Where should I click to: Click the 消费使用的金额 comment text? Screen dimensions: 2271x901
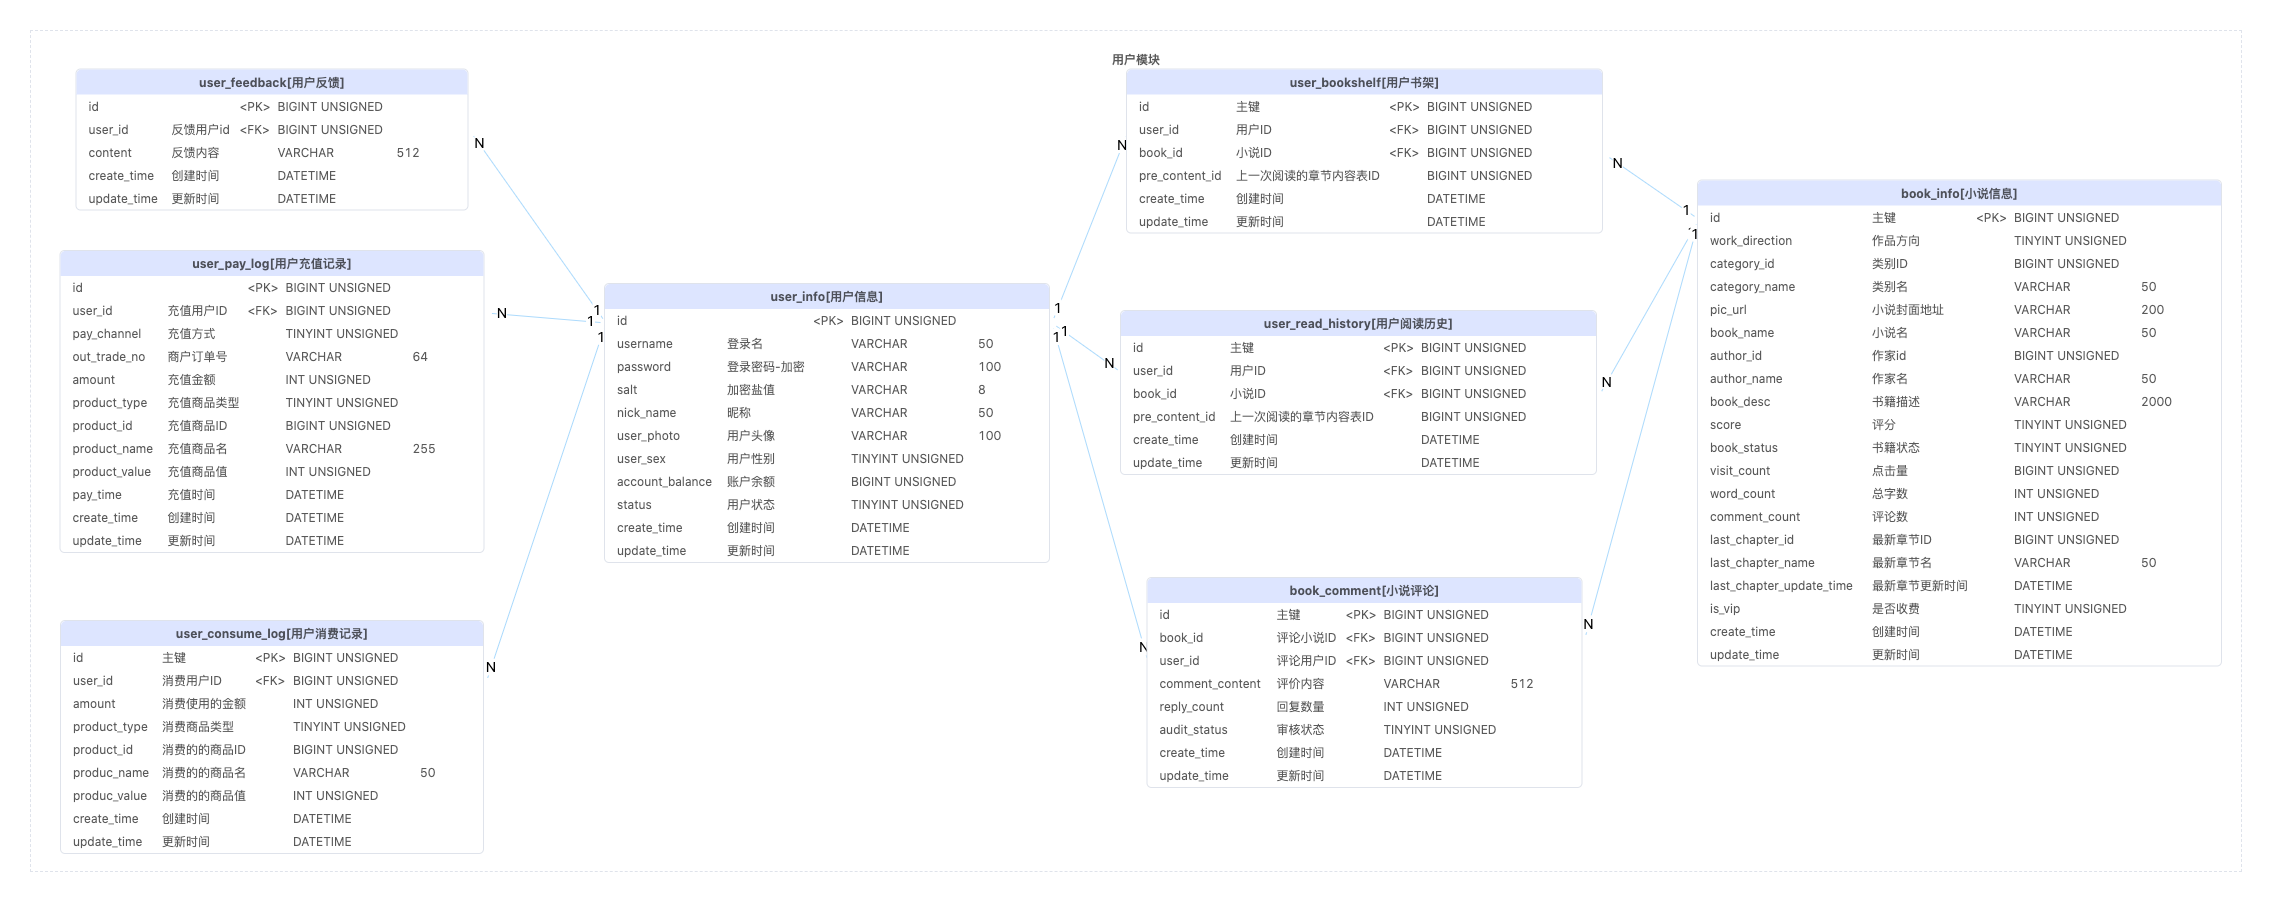click(x=204, y=704)
